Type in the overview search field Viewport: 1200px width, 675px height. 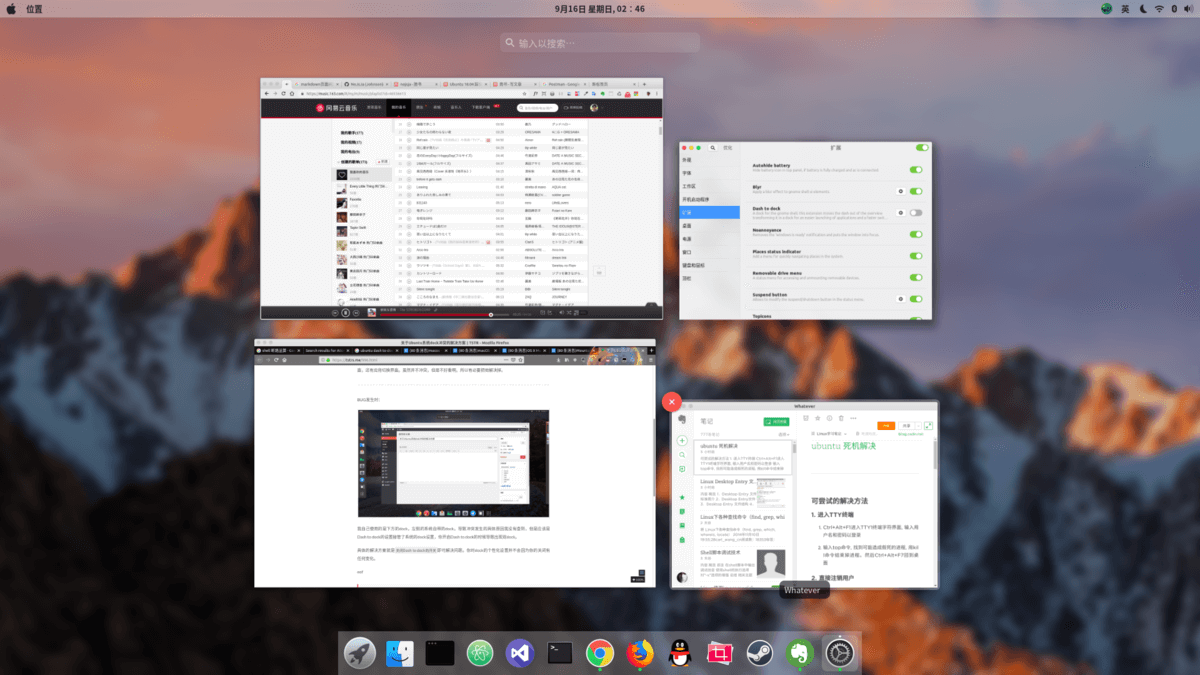pos(600,43)
